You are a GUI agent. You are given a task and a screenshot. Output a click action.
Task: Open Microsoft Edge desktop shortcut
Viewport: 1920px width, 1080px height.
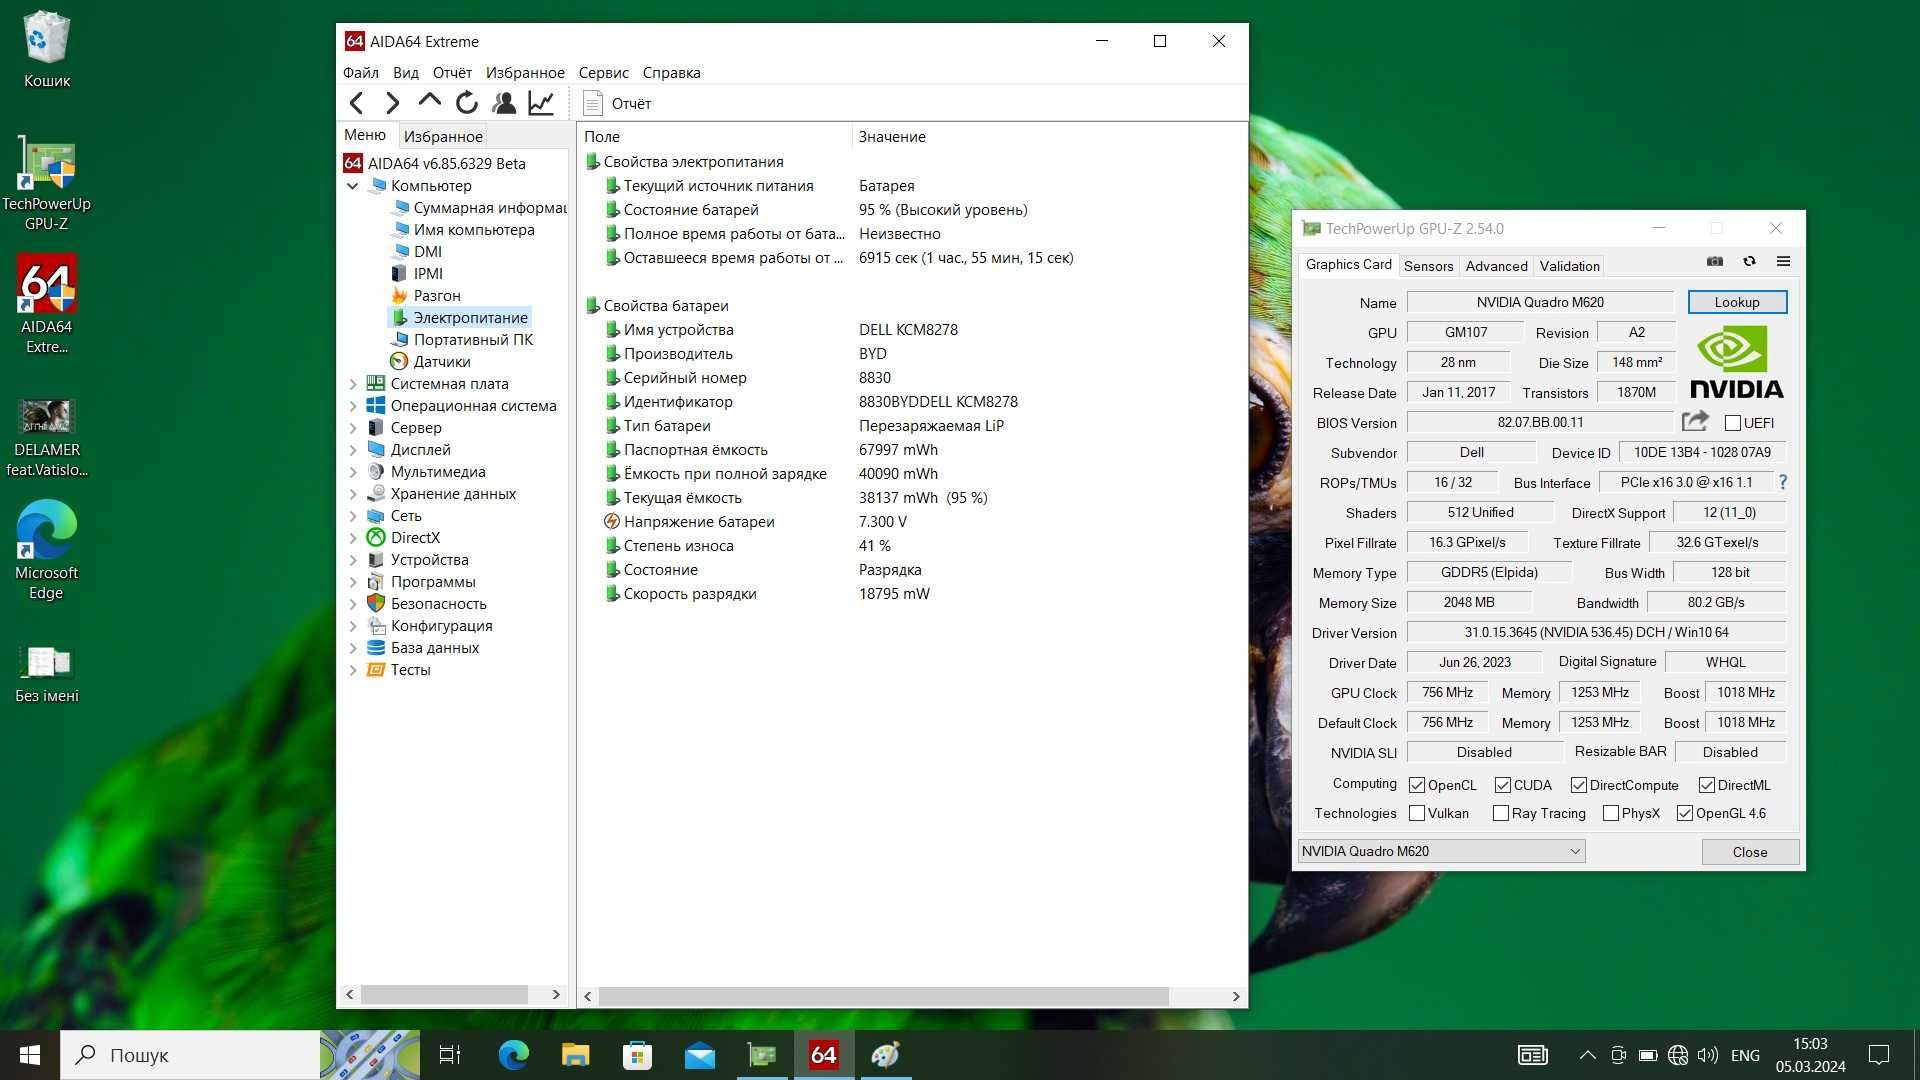coord(46,549)
